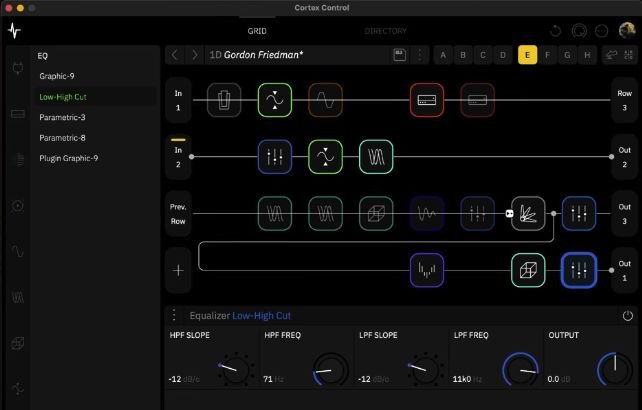The image size is (642, 410).
Task: Open the user profile avatar
Action: click(x=626, y=30)
